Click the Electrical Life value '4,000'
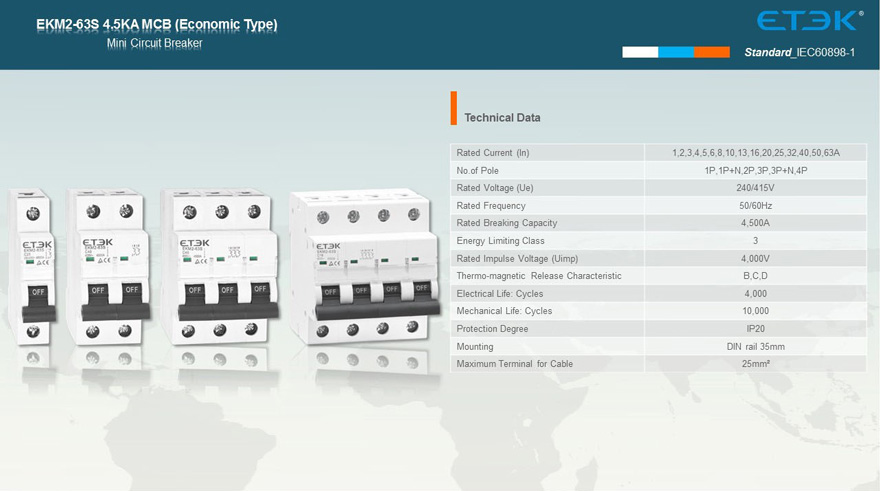 click(755, 294)
